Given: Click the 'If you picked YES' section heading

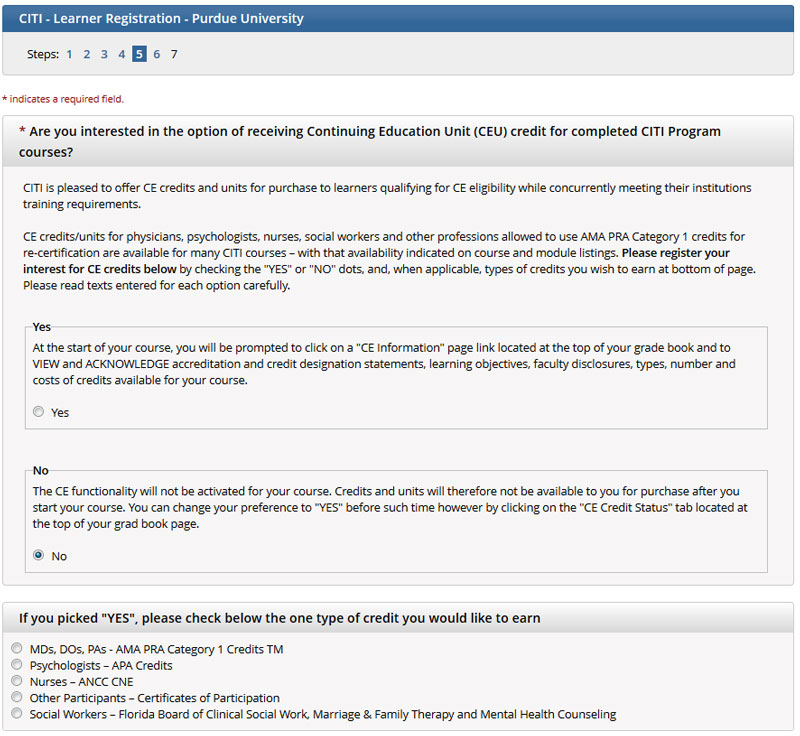Looking at the screenshot, I should (280, 618).
